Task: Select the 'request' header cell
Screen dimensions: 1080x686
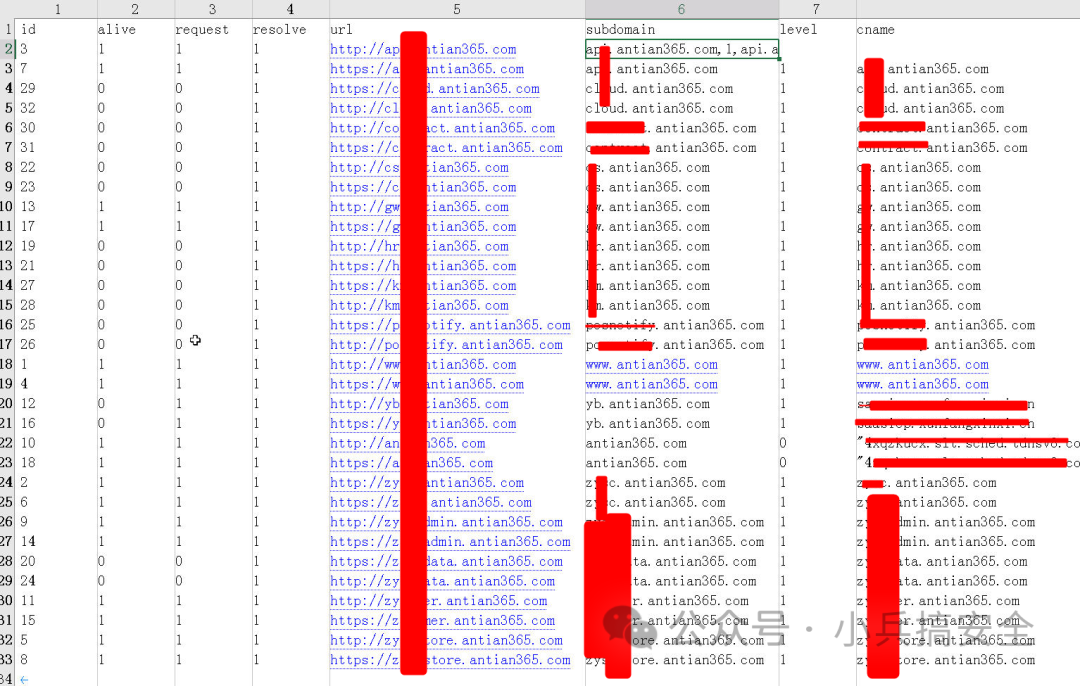Action: click(202, 30)
